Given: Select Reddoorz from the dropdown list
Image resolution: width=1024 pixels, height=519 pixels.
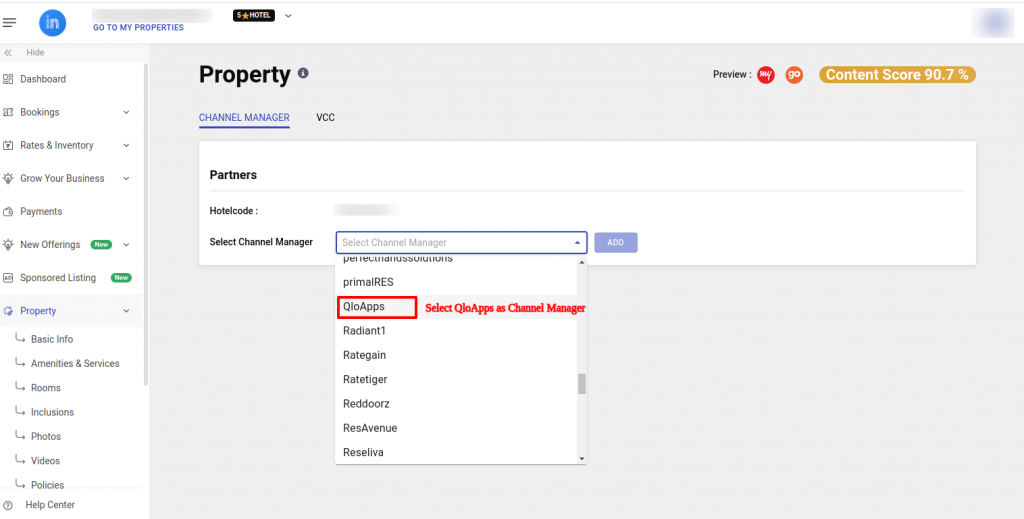Looking at the screenshot, I should [456, 404].
